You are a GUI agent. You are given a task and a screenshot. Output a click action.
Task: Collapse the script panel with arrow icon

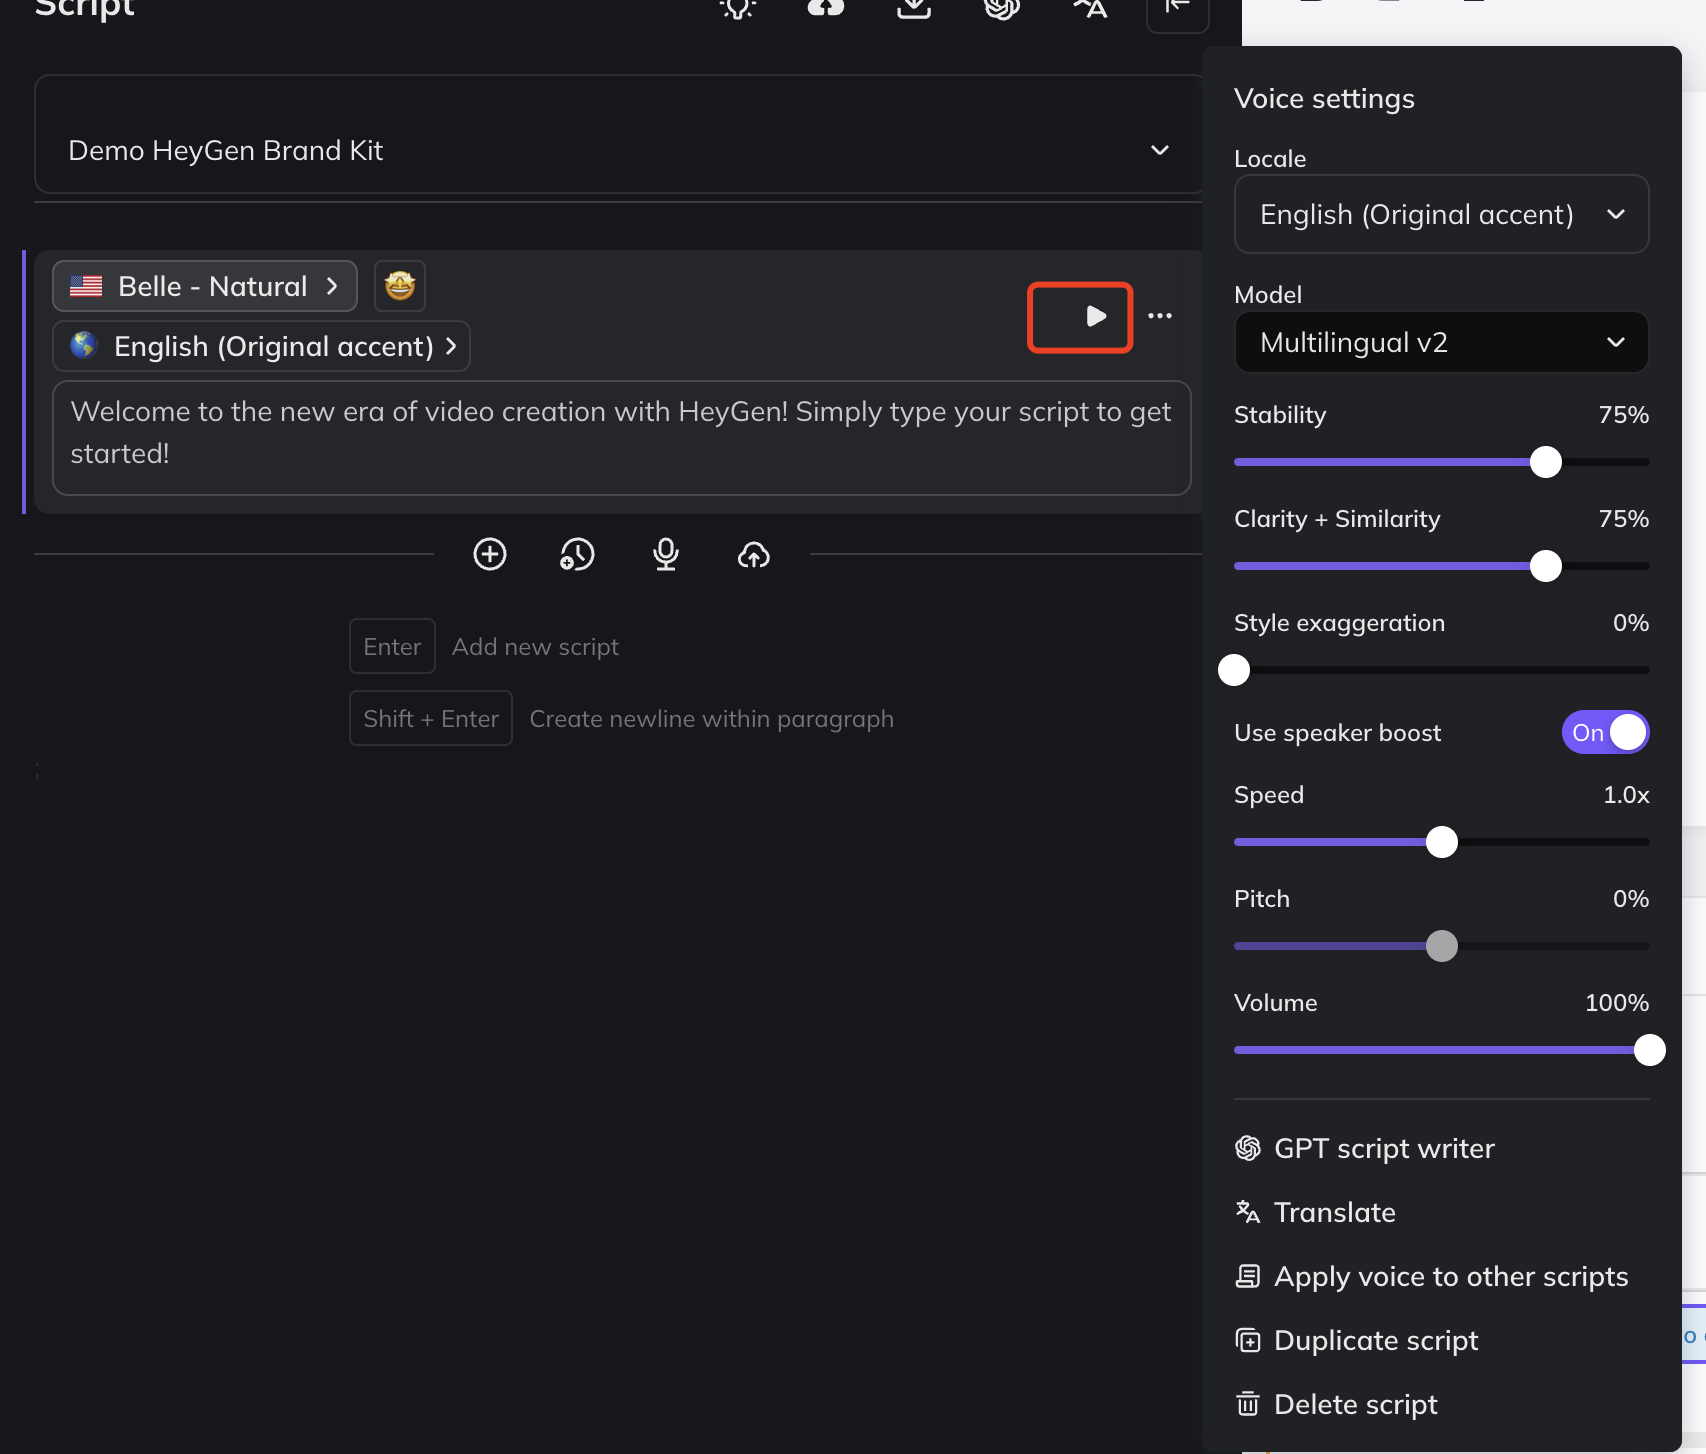tap(1178, 10)
